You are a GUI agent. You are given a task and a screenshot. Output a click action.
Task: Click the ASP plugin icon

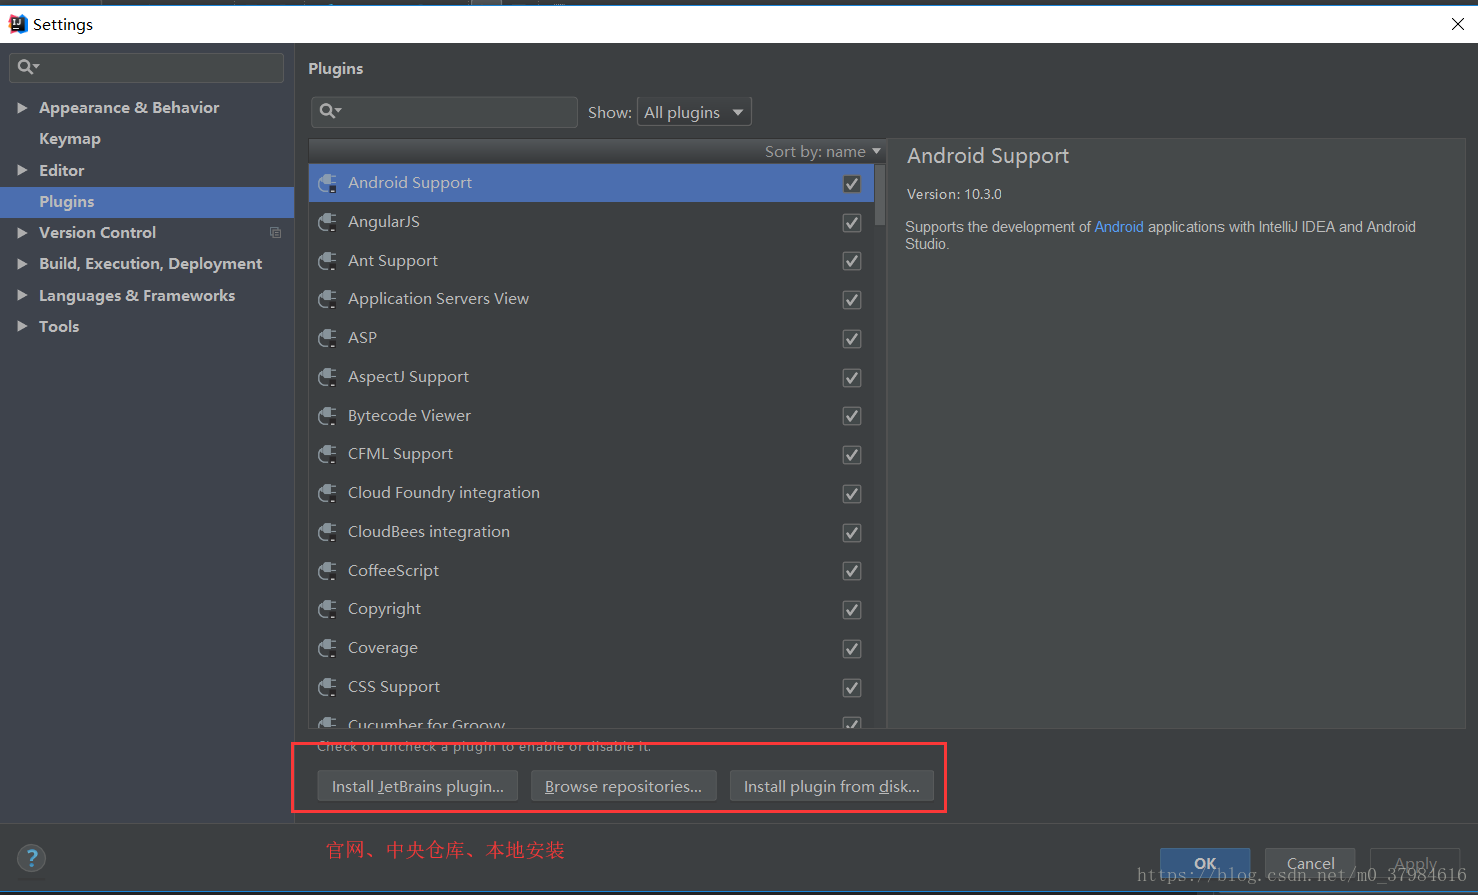tap(327, 338)
